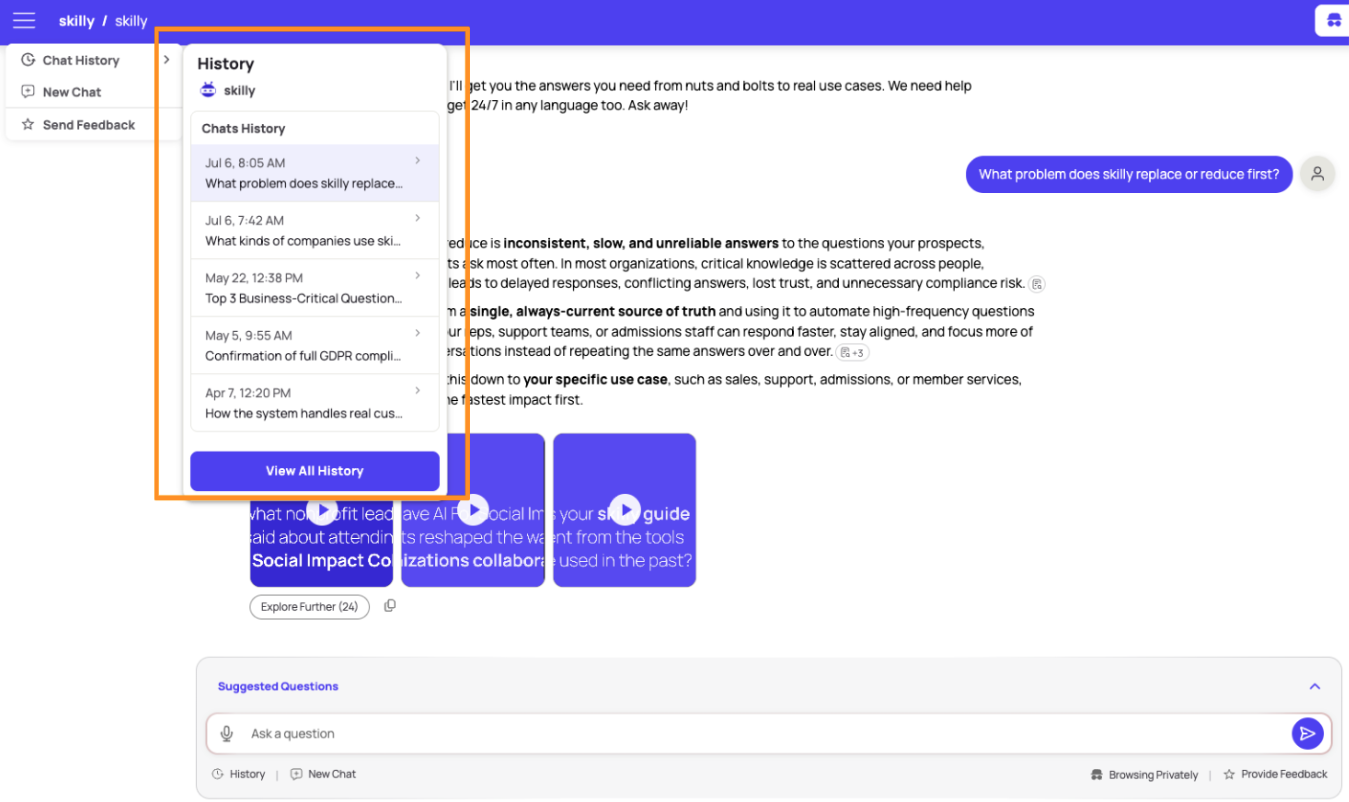The width and height of the screenshot is (1349, 802).
Task: Click the Chats History heading in the panel
Action: [x=243, y=128]
